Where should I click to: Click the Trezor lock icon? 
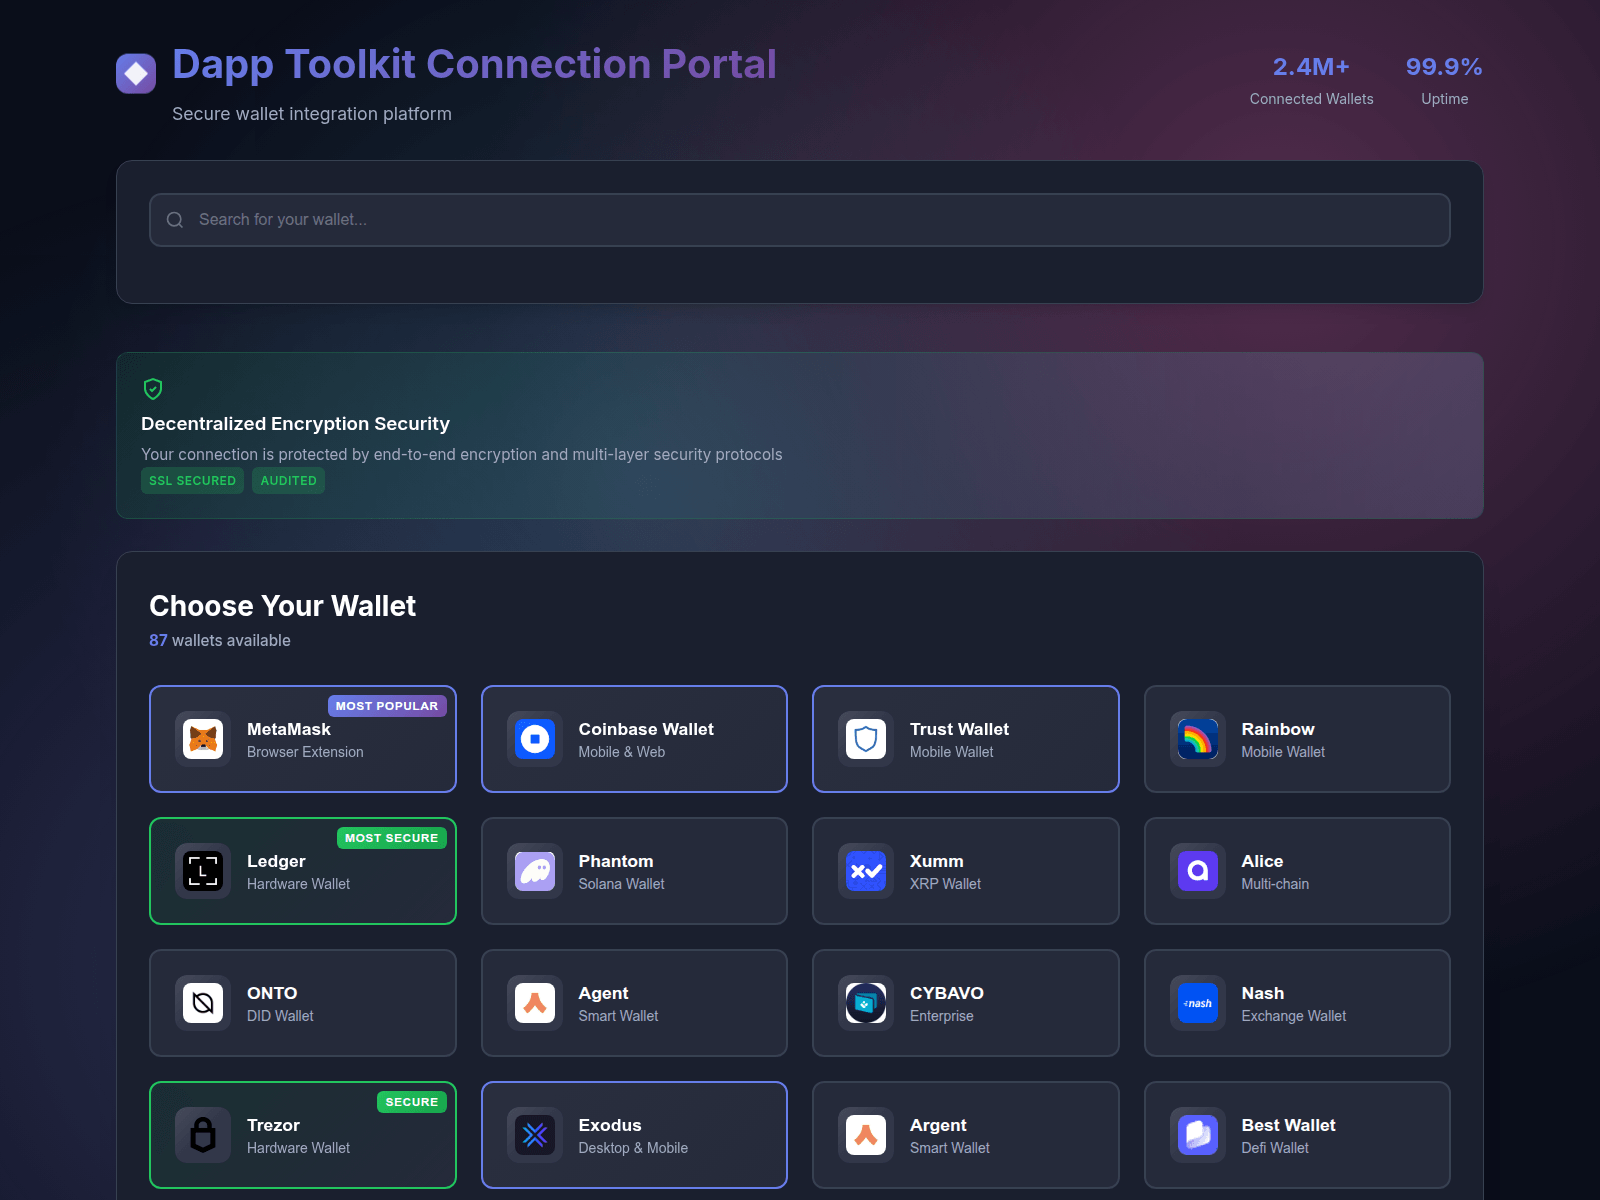click(x=203, y=1135)
